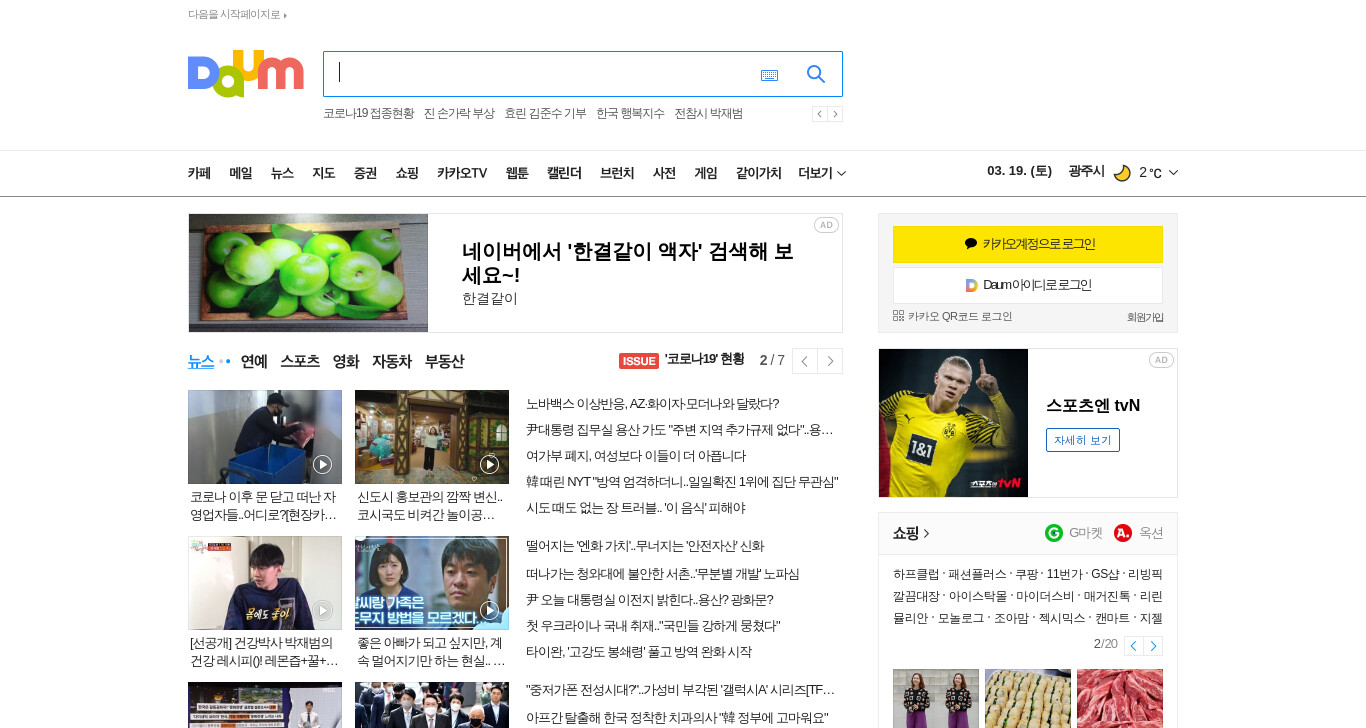This screenshot has width=1366, height=728.
Task: Open 웹툰 from the service menu
Action: pyautogui.click(x=517, y=173)
